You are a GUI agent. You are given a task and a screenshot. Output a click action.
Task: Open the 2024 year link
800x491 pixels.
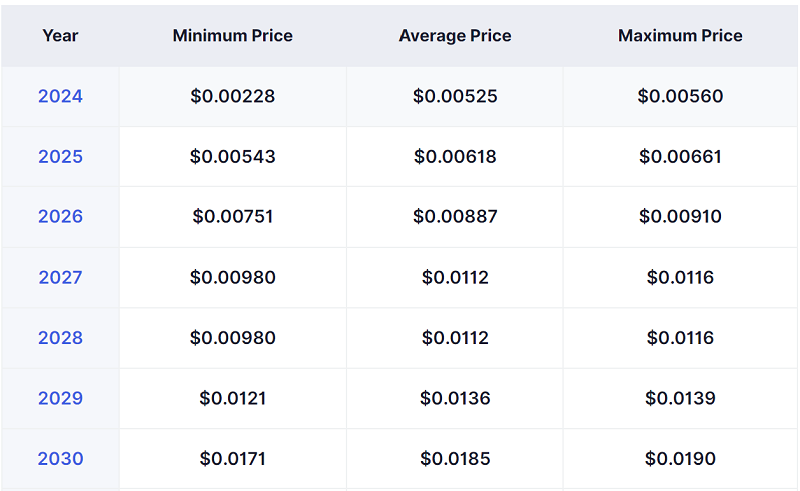click(x=60, y=96)
